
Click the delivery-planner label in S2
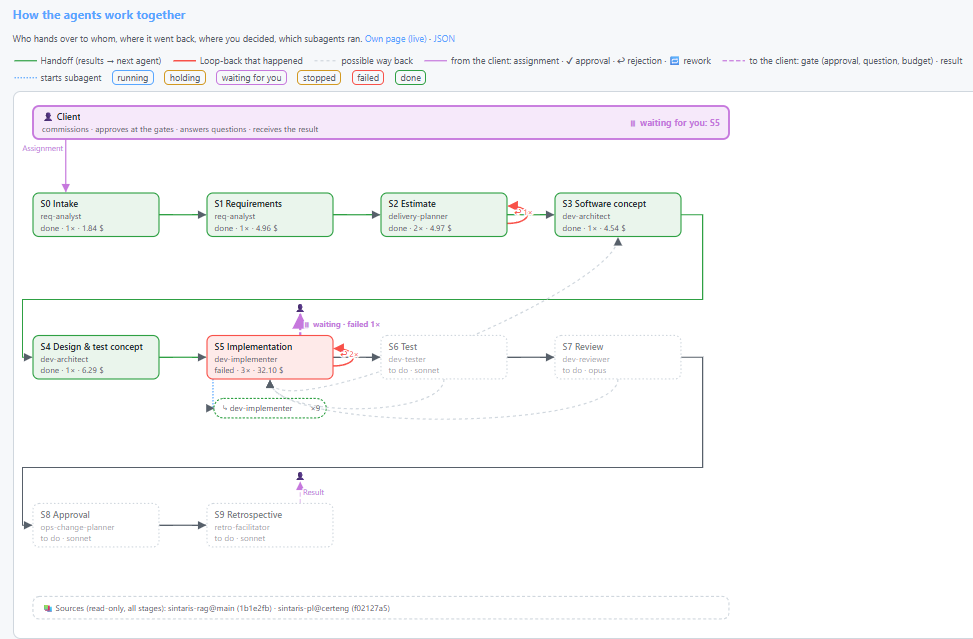click(x=418, y=217)
